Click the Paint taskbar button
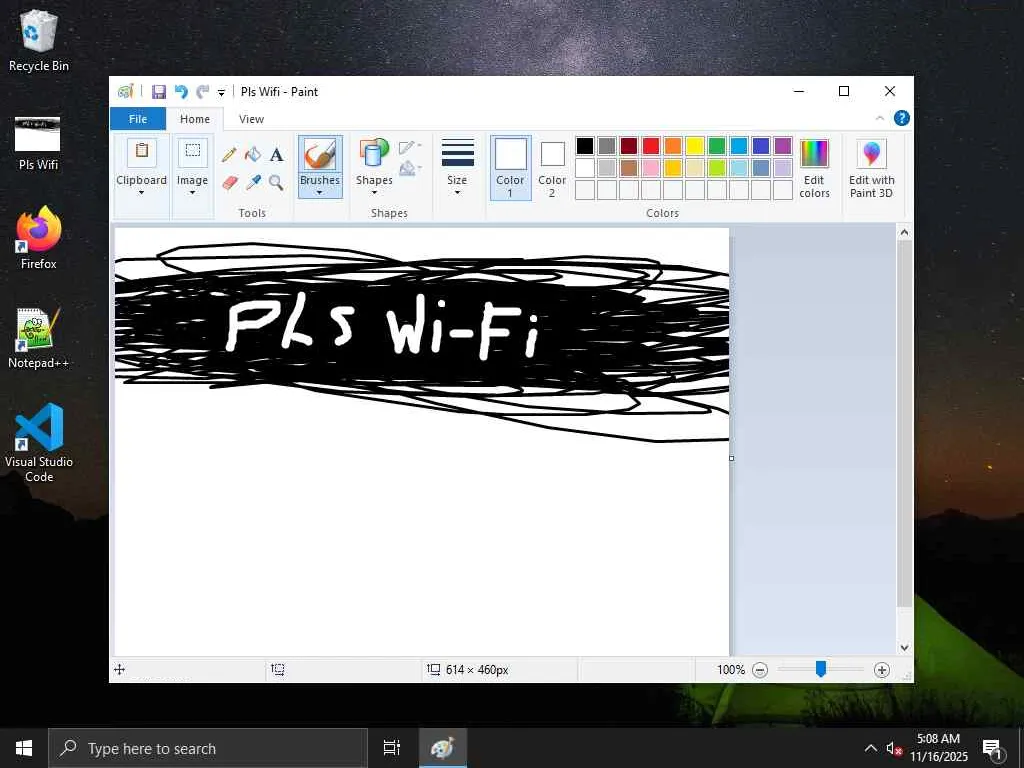Screen dimensions: 1024x768 (x=442, y=748)
